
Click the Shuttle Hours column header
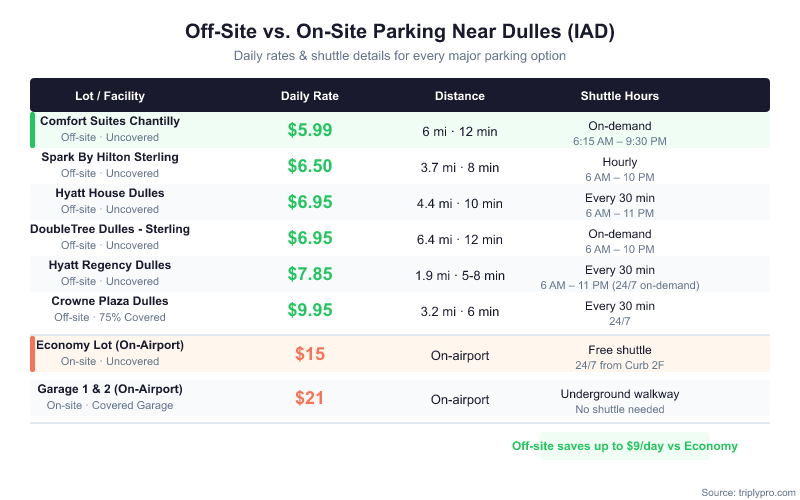pos(620,96)
